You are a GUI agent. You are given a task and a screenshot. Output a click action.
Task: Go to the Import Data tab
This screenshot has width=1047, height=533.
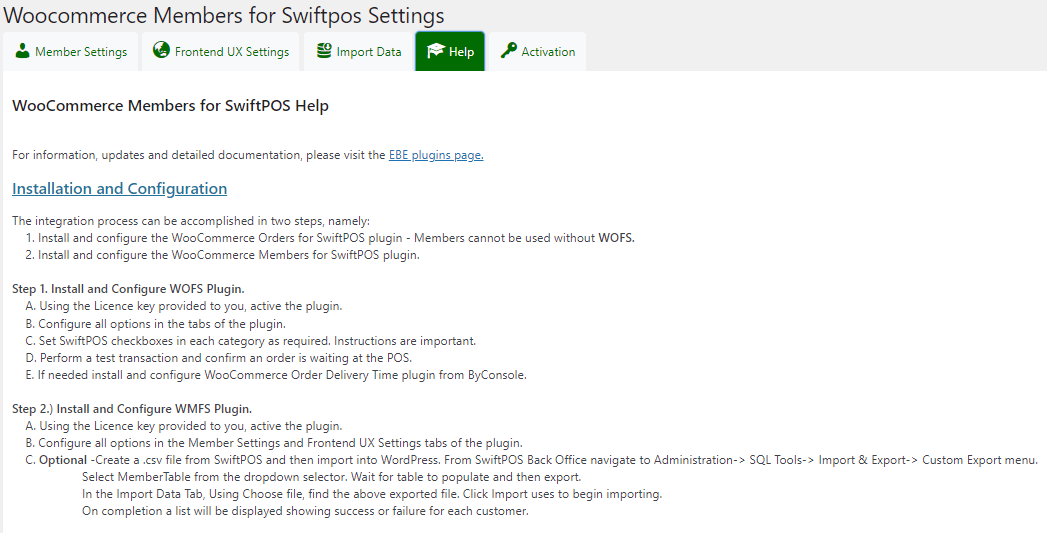tap(359, 51)
